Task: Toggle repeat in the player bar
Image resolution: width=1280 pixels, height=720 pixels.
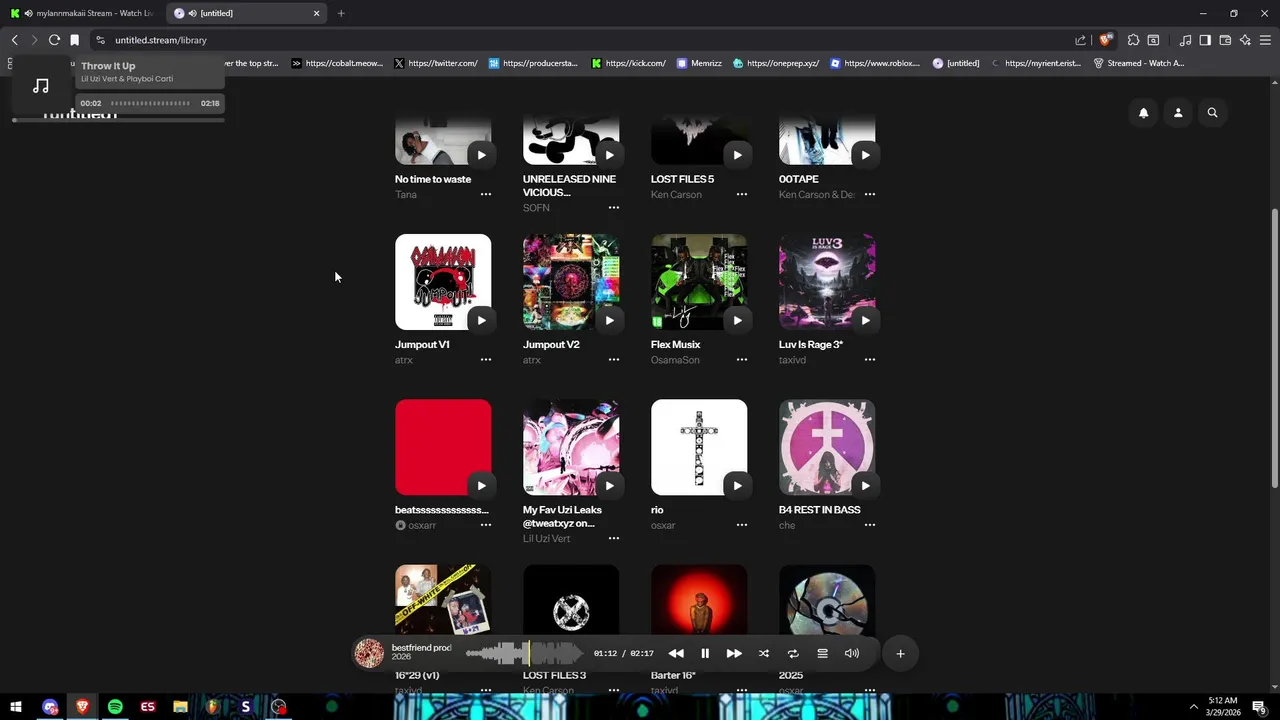Action: coord(793,653)
